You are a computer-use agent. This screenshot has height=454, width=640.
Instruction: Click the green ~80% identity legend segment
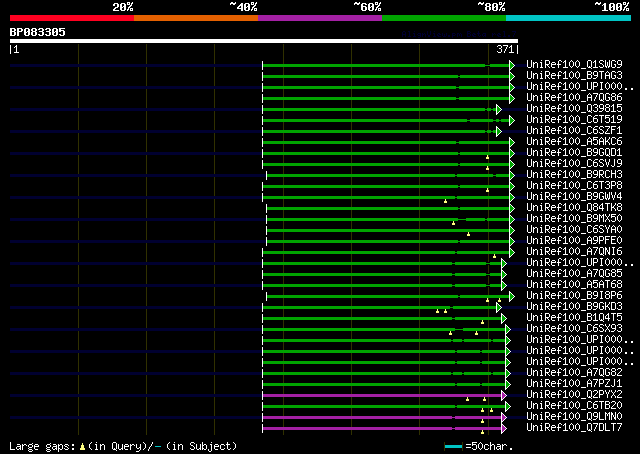coord(444,18)
